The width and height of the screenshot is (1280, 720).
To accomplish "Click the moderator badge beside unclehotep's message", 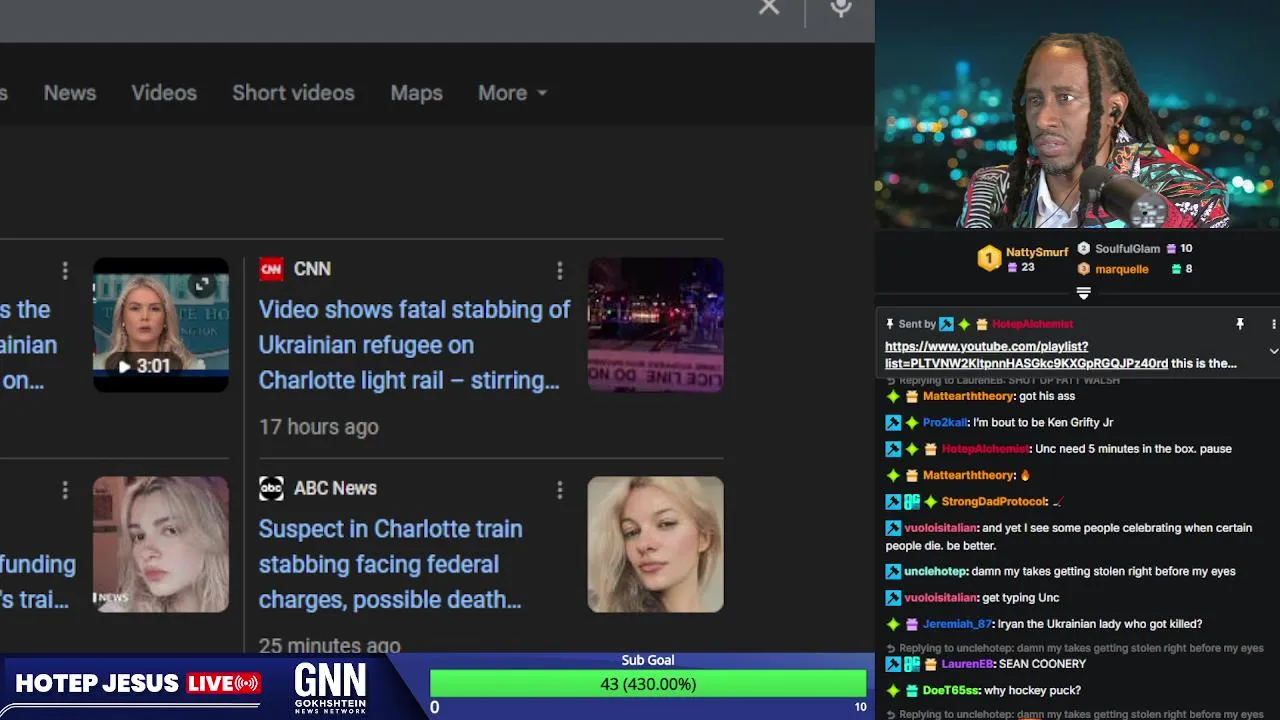I will [x=893, y=572].
